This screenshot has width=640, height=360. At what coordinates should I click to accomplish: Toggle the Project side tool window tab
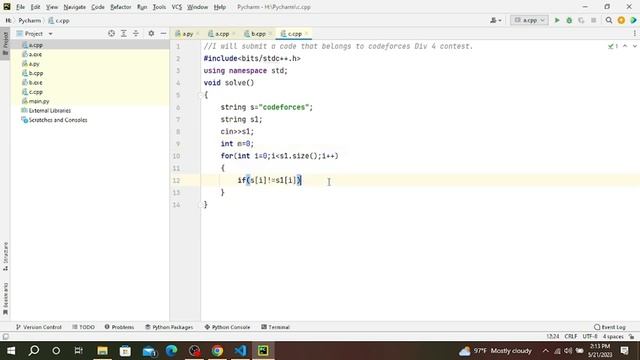pyautogui.click(x=5, y=44)
